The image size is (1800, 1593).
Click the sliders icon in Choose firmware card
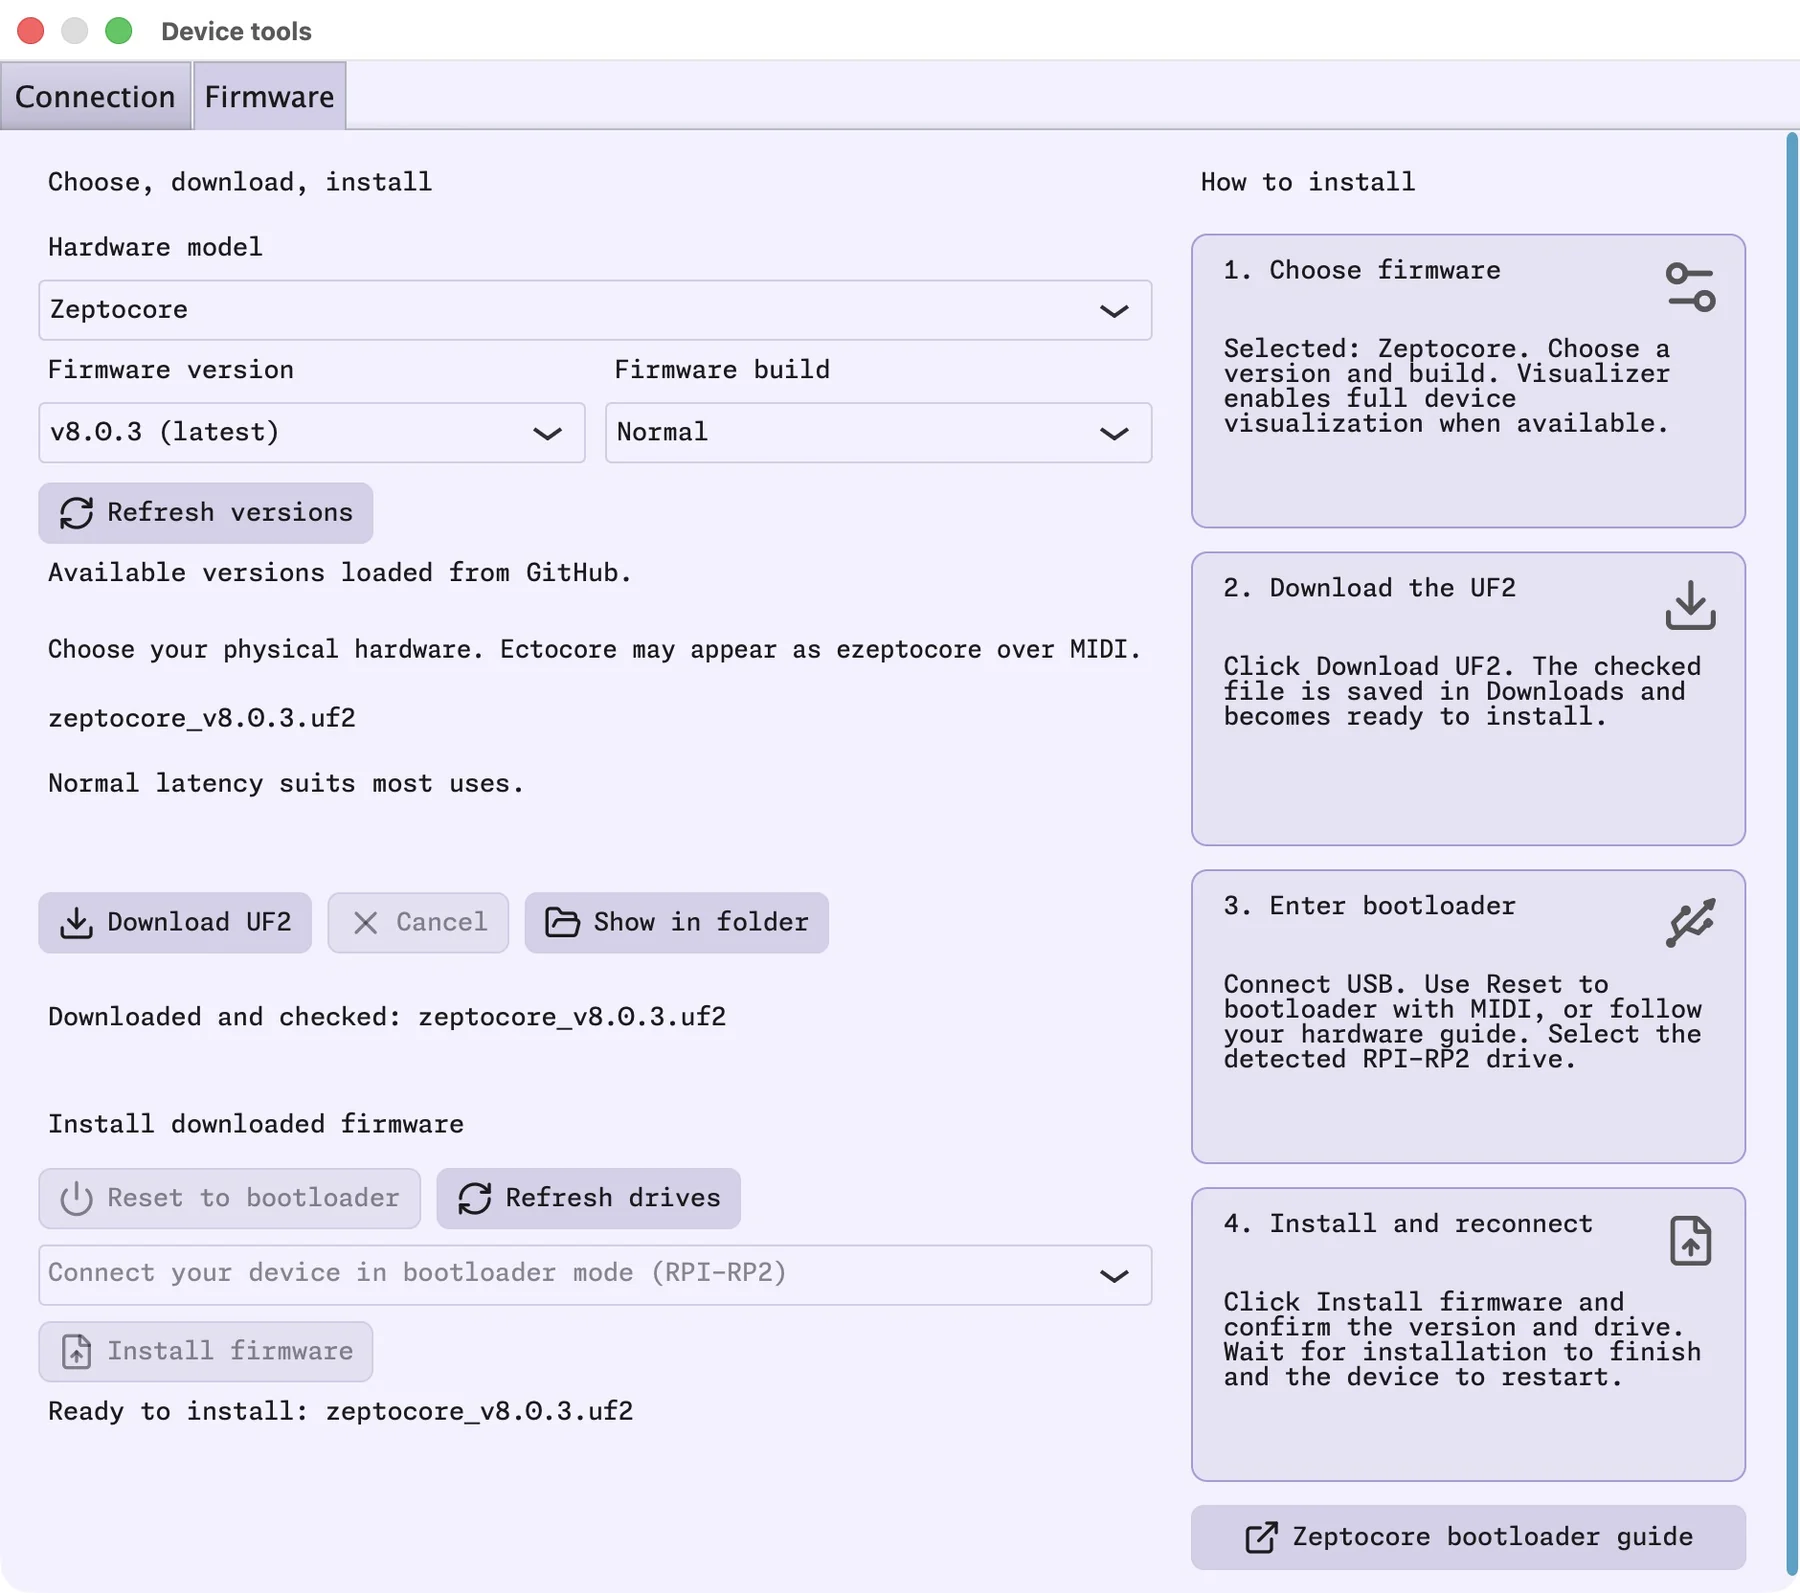pyautogui.click(x=1690, y=287)
